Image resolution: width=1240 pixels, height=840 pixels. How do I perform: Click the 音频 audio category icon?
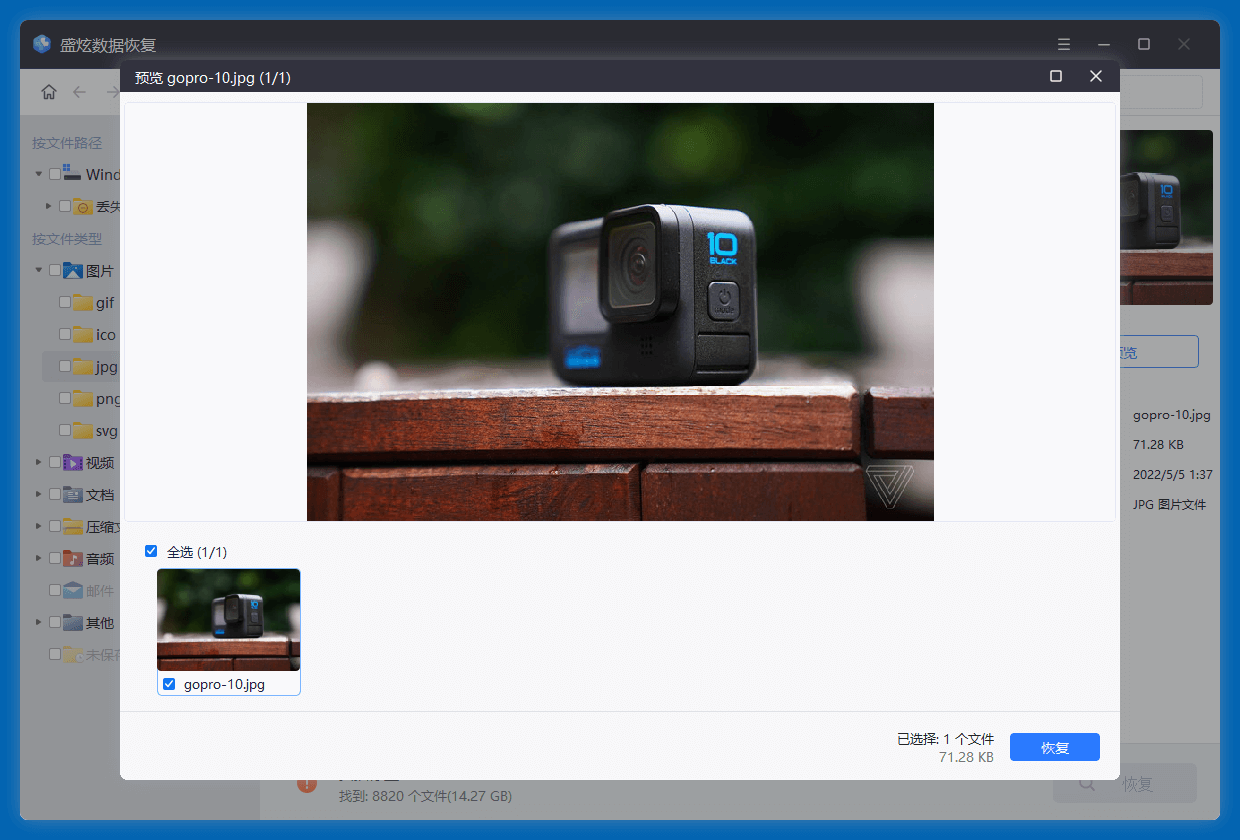tap(73, 559)
